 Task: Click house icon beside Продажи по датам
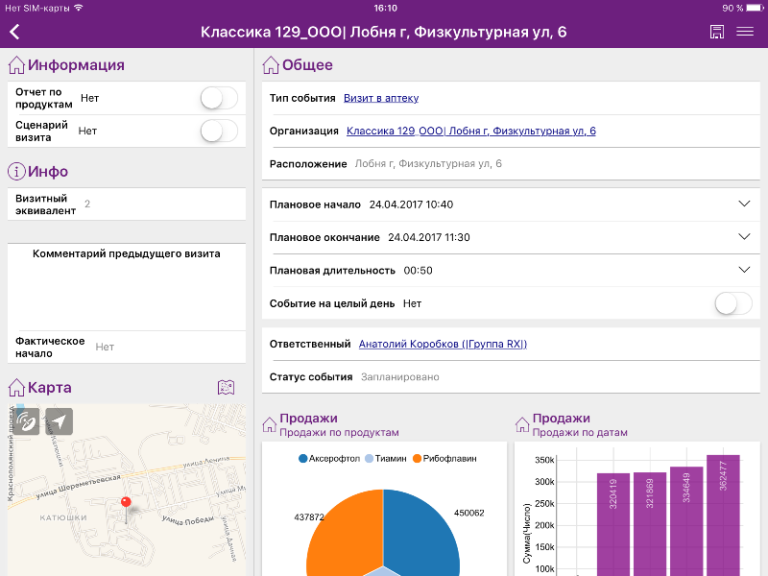[x=522, y=424]
